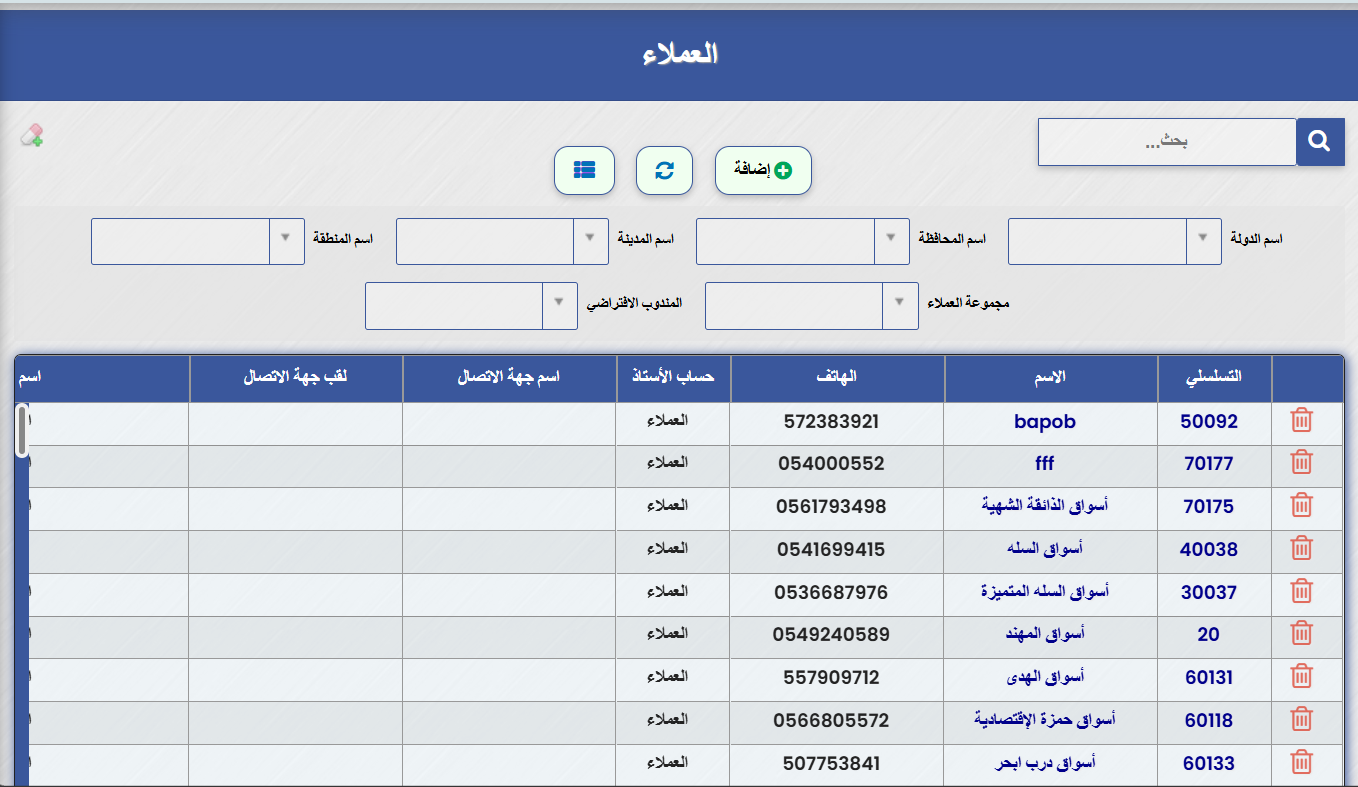Open customer link bapob
Viewport: 1358px width, 787px height.
(x=1044, y=421)
